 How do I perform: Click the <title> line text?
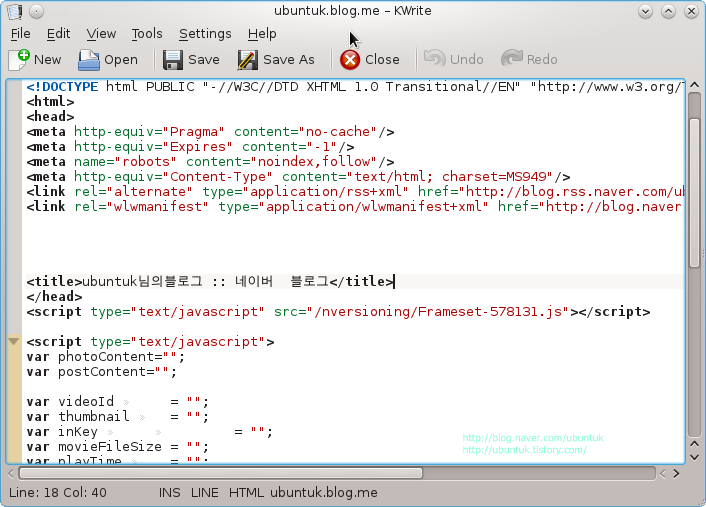210,281
